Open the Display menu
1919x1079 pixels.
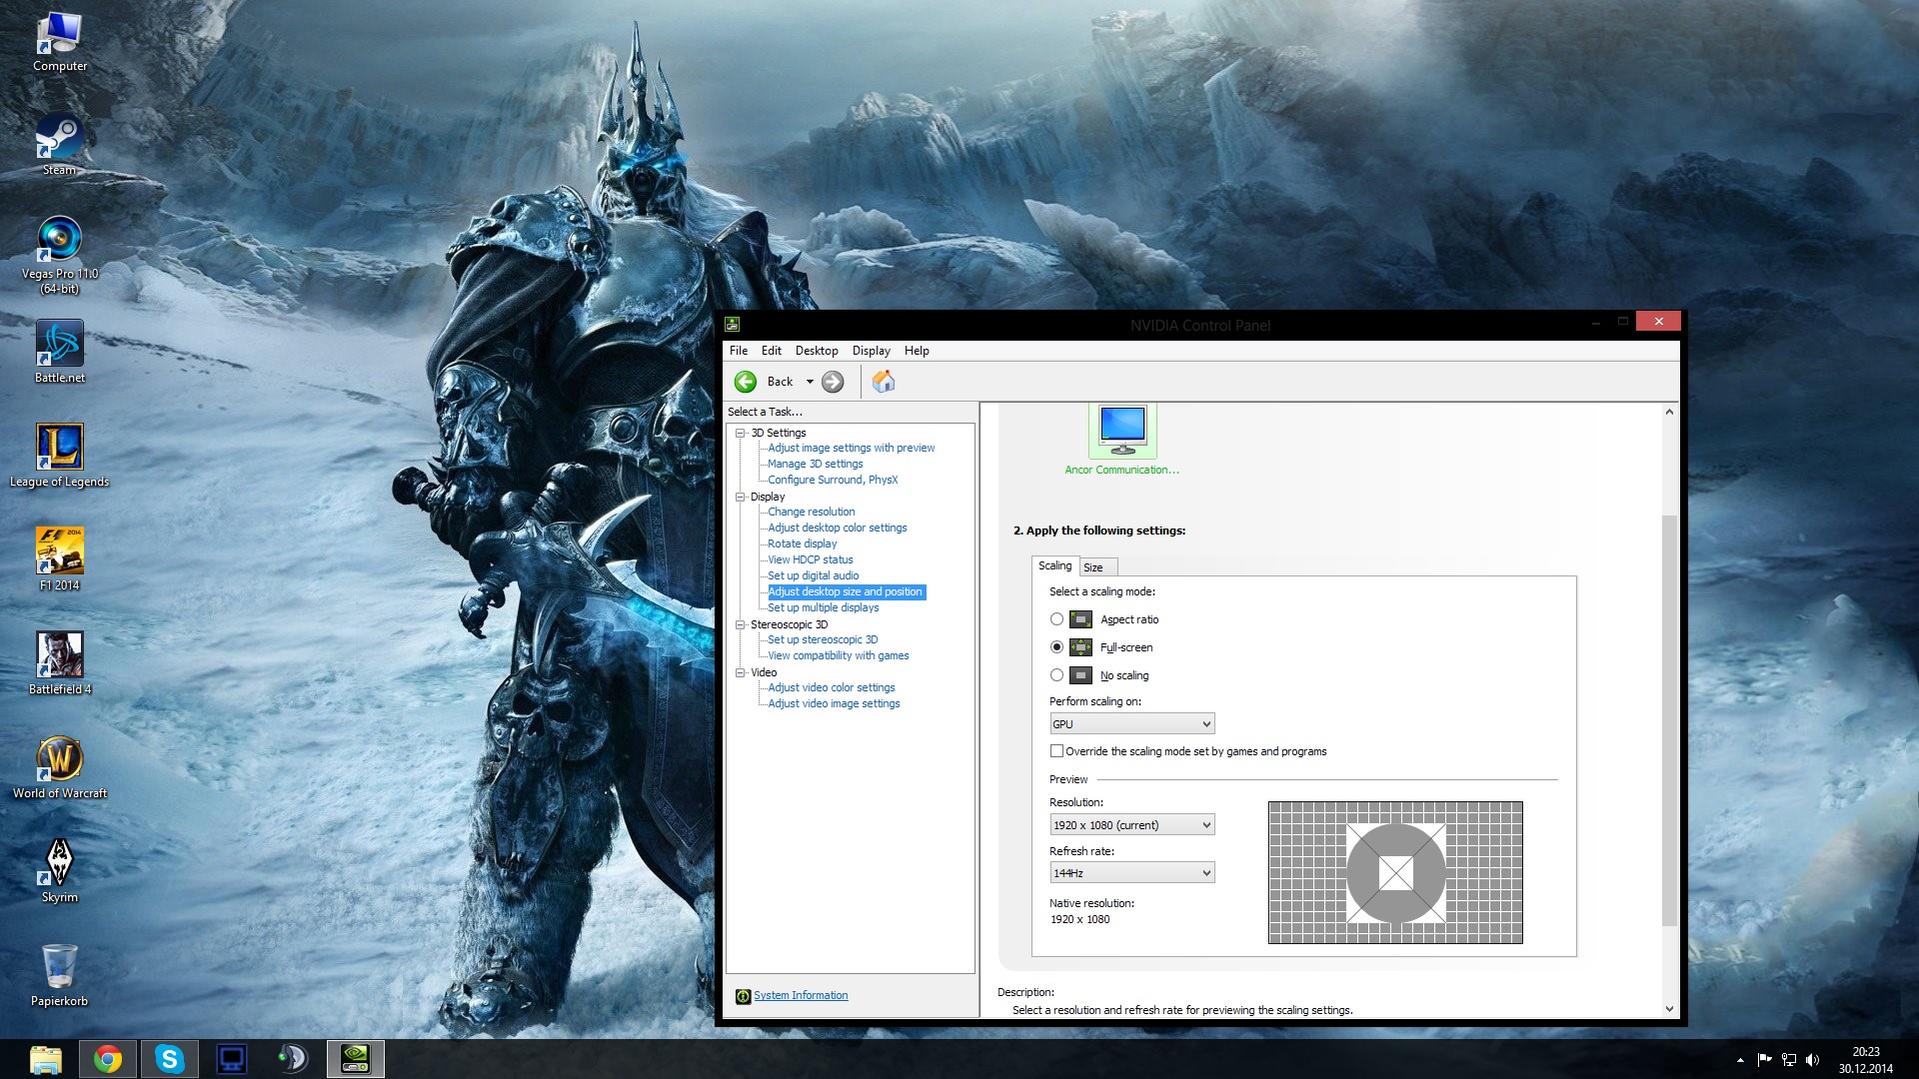click(871, 351)
